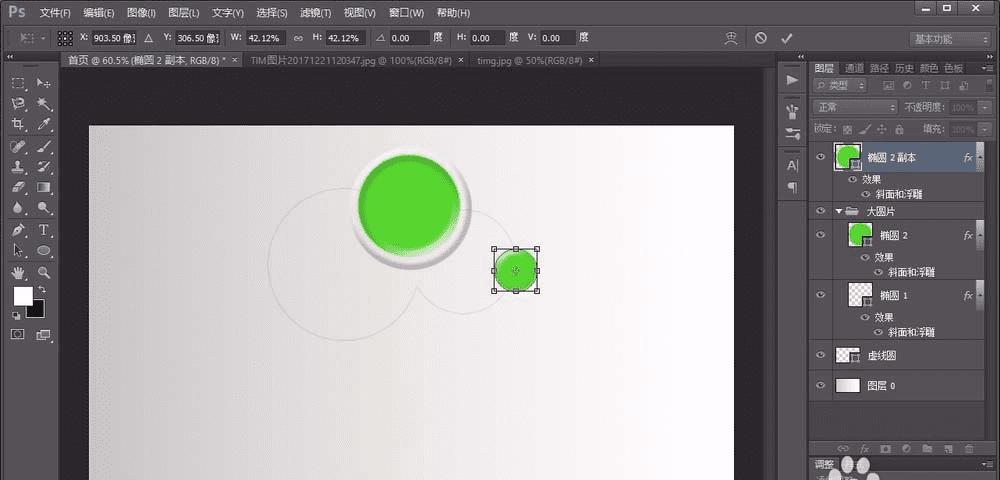The image size is (1000, 480).
Task: Collapse effects arrow on 椭圆 2 副本 layer
Action: tap(980, 157)
